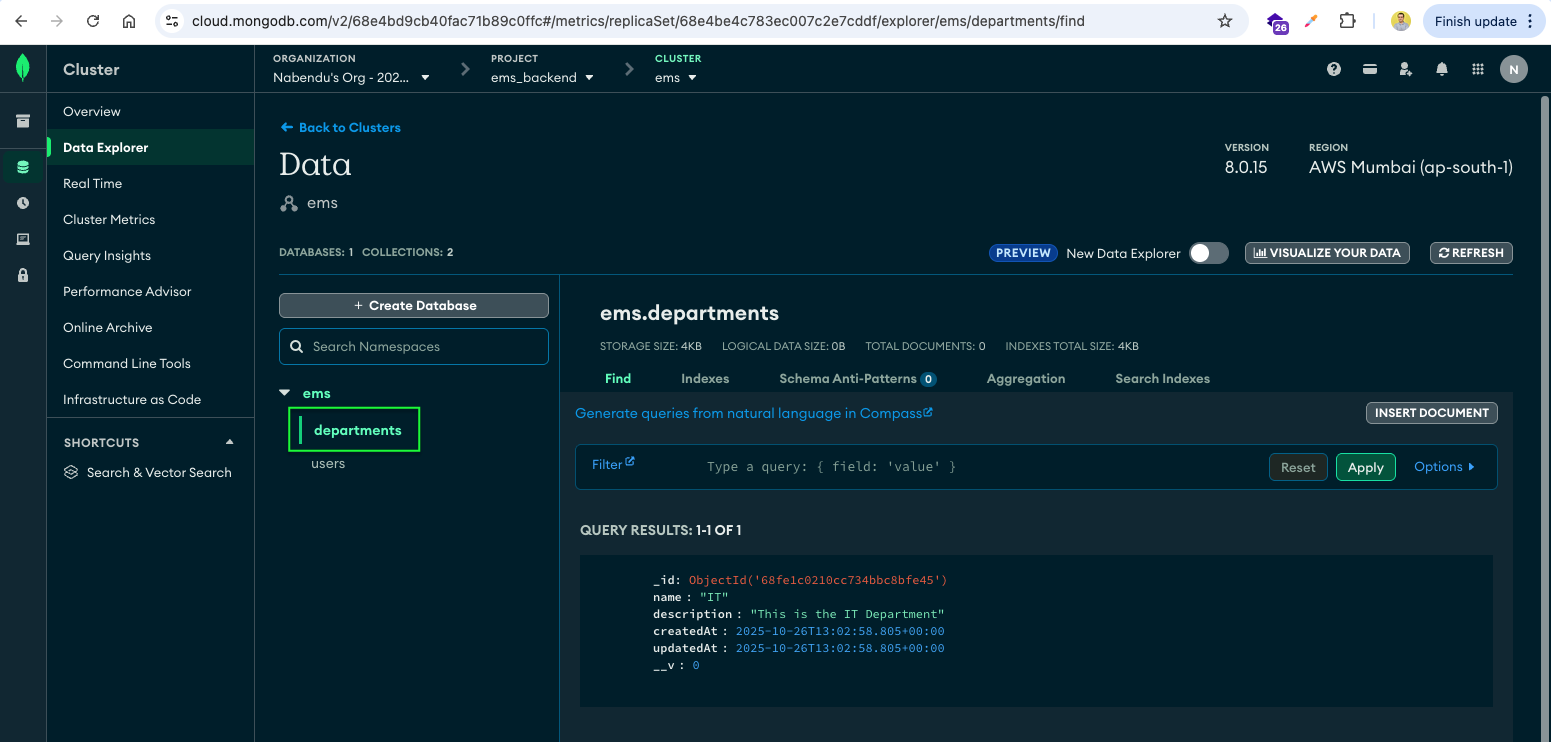
Task: Click the browser address bar URL
Action: point(638,21)
